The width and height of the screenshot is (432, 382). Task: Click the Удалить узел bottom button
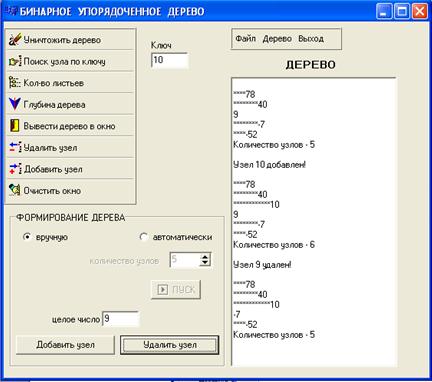click(170, 345)
